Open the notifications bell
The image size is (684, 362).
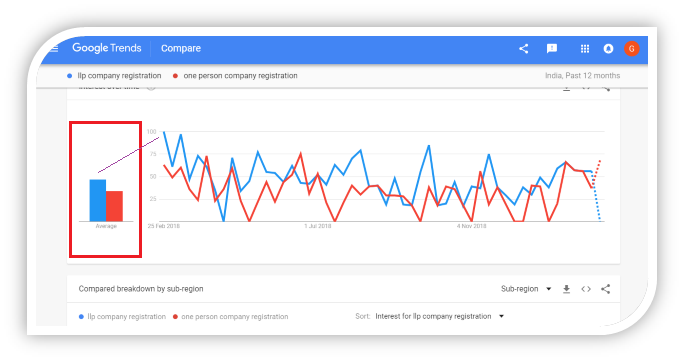point(608,48)
